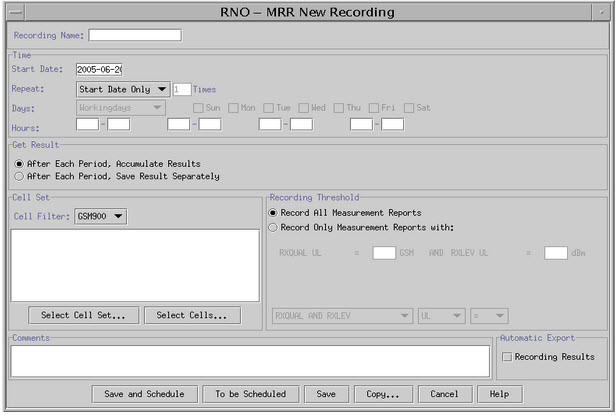
Task: Select 'After Each Period, Accumulate Results'
Action: [20, 163]
